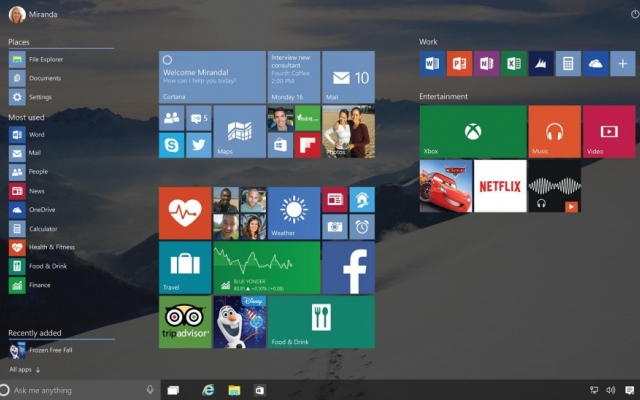Screen dimensions: 640x400
Task: Open the Travel suitcase tile
Action: click(x=185, y=268)
